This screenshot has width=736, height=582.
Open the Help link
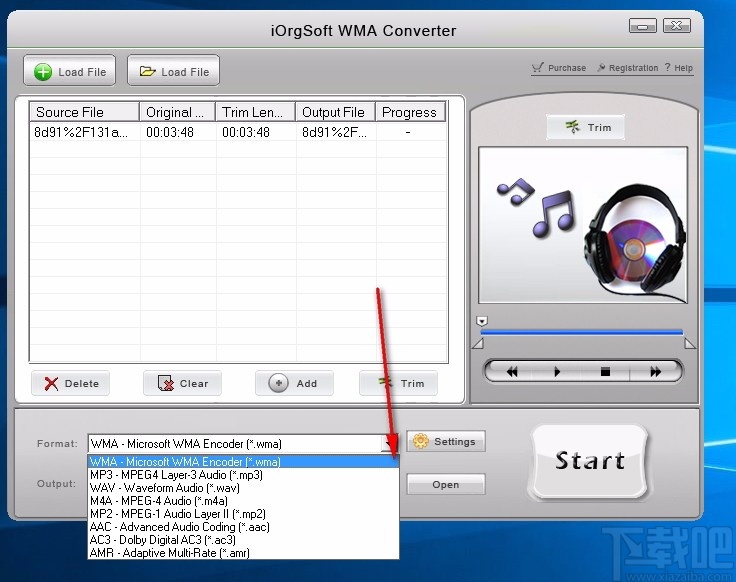pos(679,68)
